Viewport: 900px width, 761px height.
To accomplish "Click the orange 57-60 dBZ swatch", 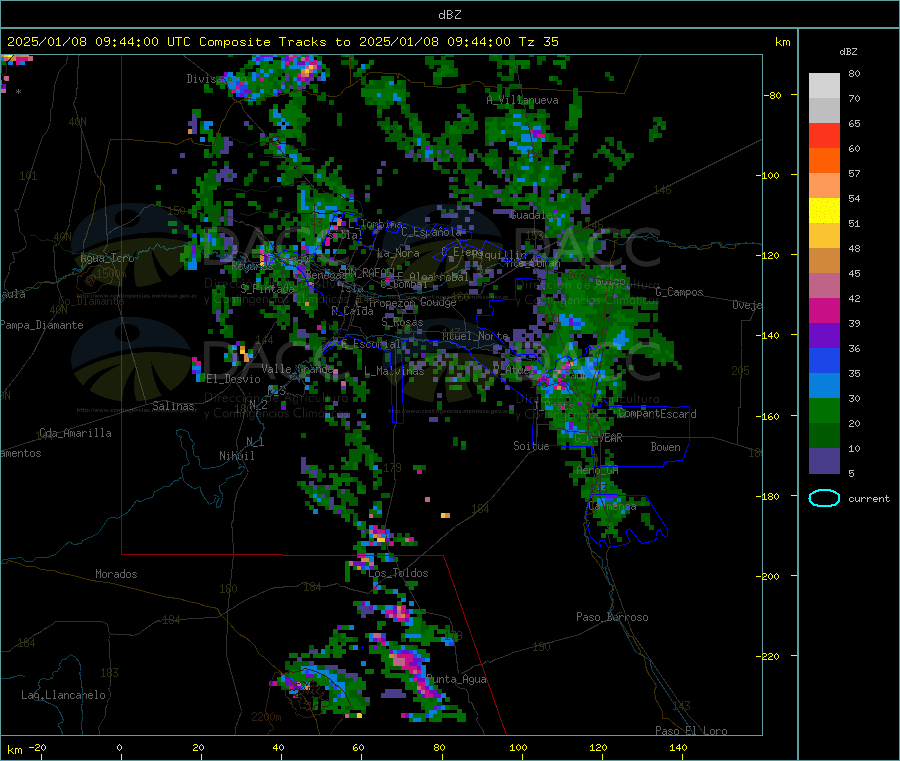I will point(824,161).
